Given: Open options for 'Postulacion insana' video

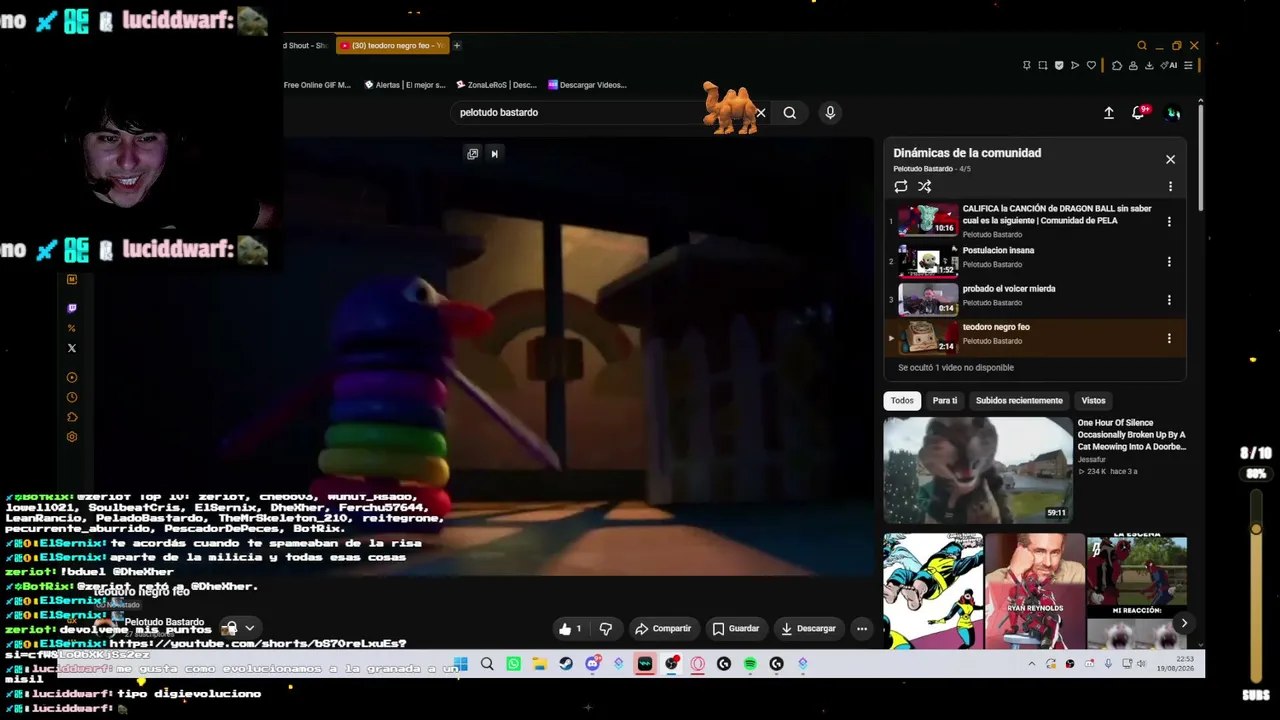Looking at the screenshot, I should [1169, 262].
